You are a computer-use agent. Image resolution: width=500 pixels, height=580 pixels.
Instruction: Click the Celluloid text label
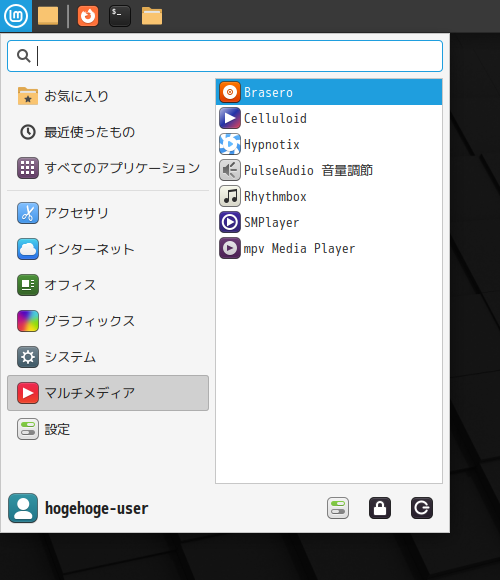275,118
